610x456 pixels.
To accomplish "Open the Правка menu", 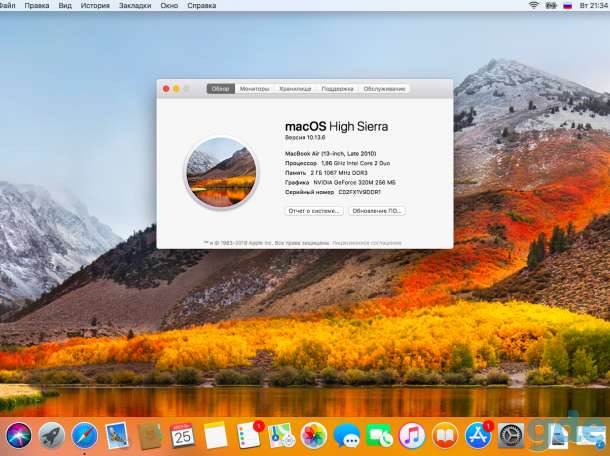I will click(x=37, y=5).
